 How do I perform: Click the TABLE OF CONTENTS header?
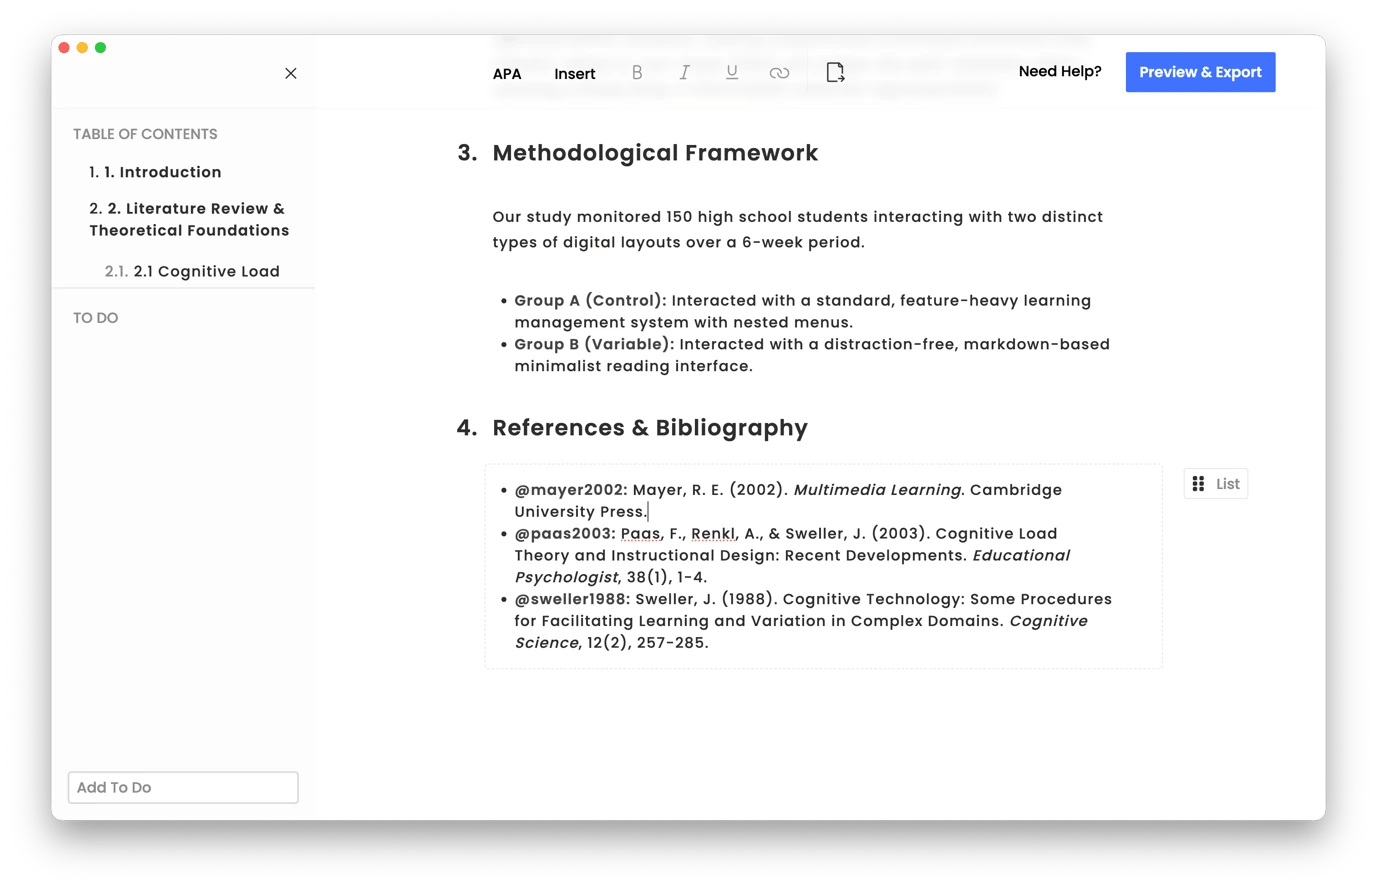point(145,134)
